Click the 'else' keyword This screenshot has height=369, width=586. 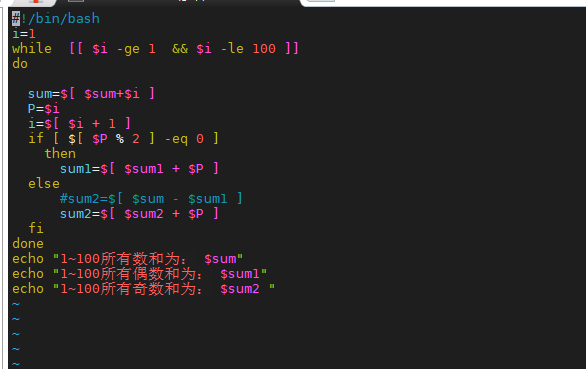(44, 184)
